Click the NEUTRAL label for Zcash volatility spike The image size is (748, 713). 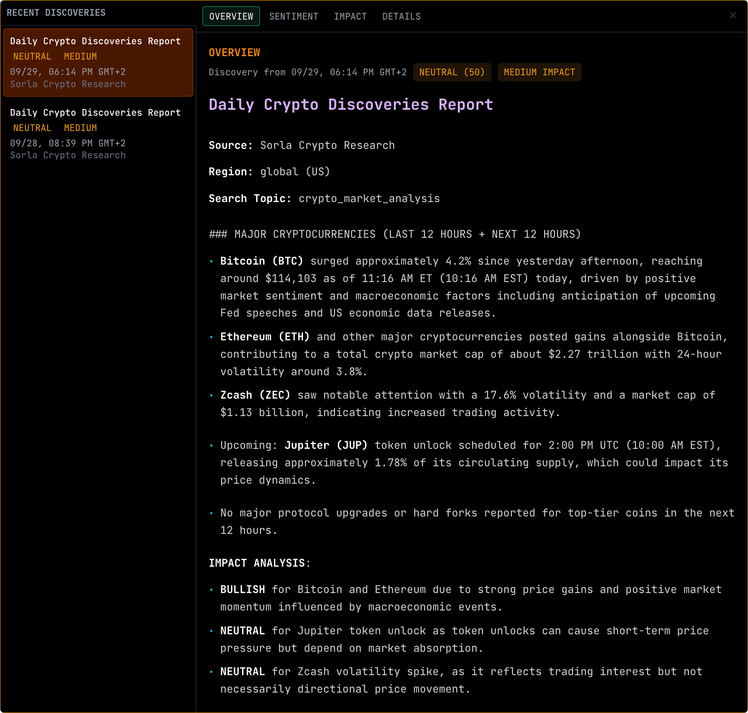click(242, 672)
